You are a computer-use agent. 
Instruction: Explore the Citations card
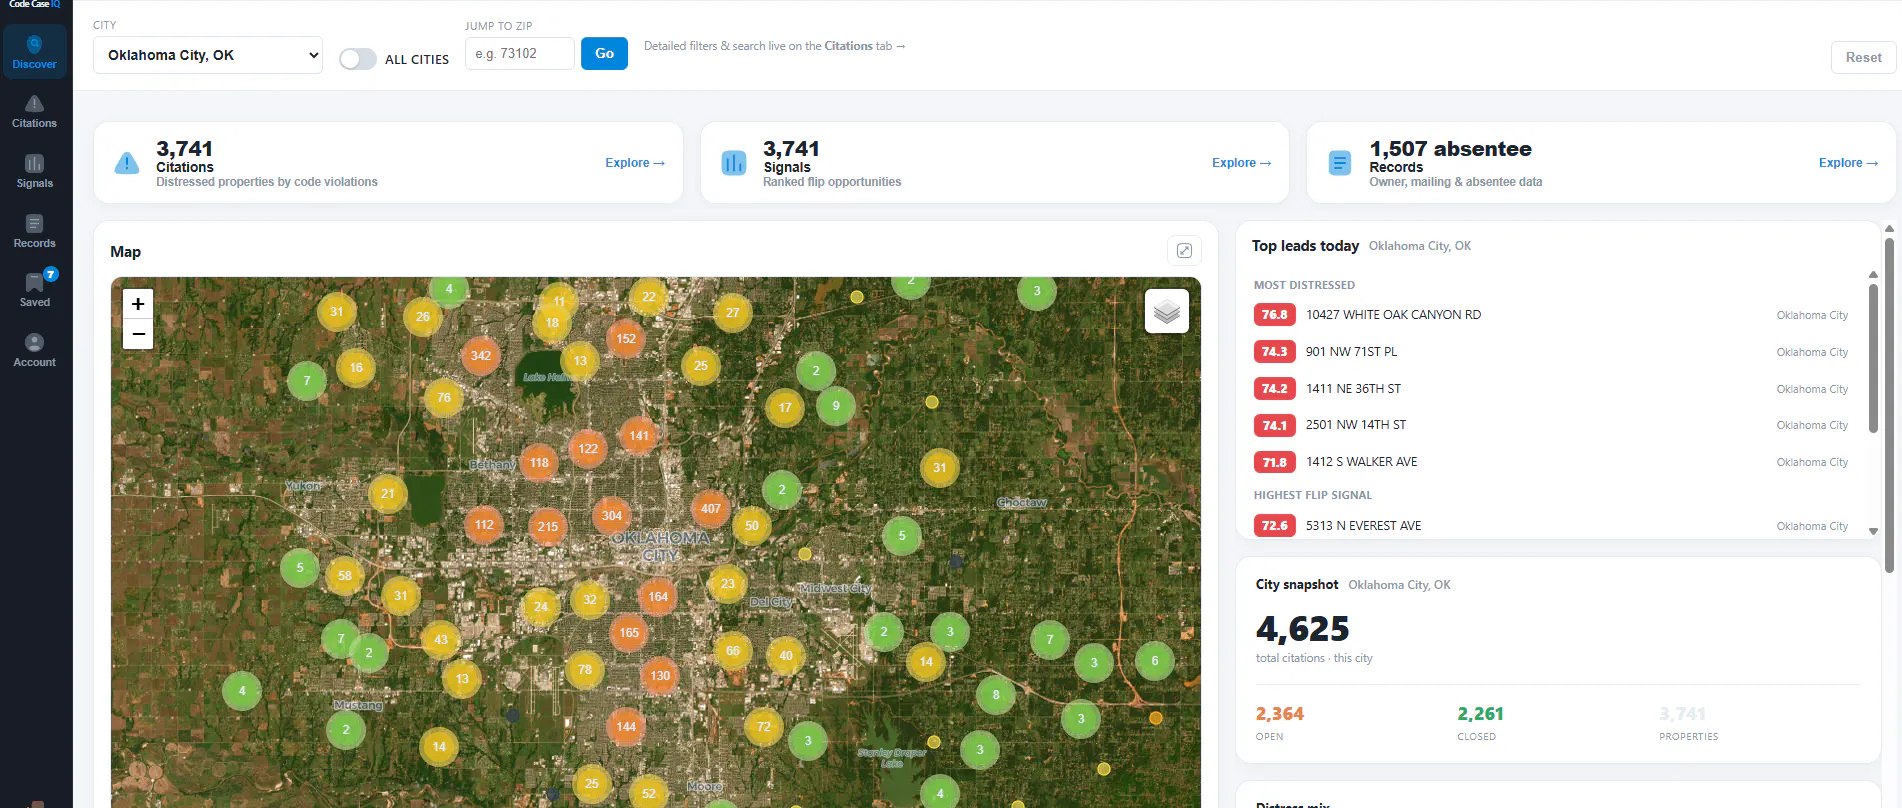(635, 163)
